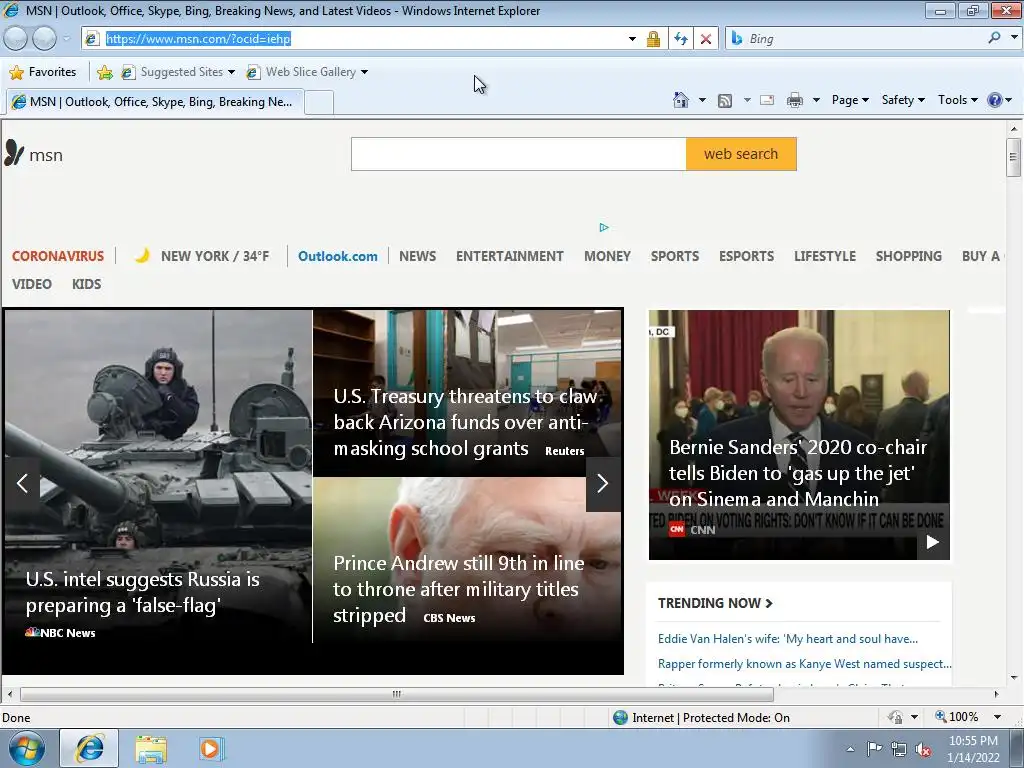Open the Favorites center
The height and width of the screenshot is (768, 1024).
pos(43,72)
